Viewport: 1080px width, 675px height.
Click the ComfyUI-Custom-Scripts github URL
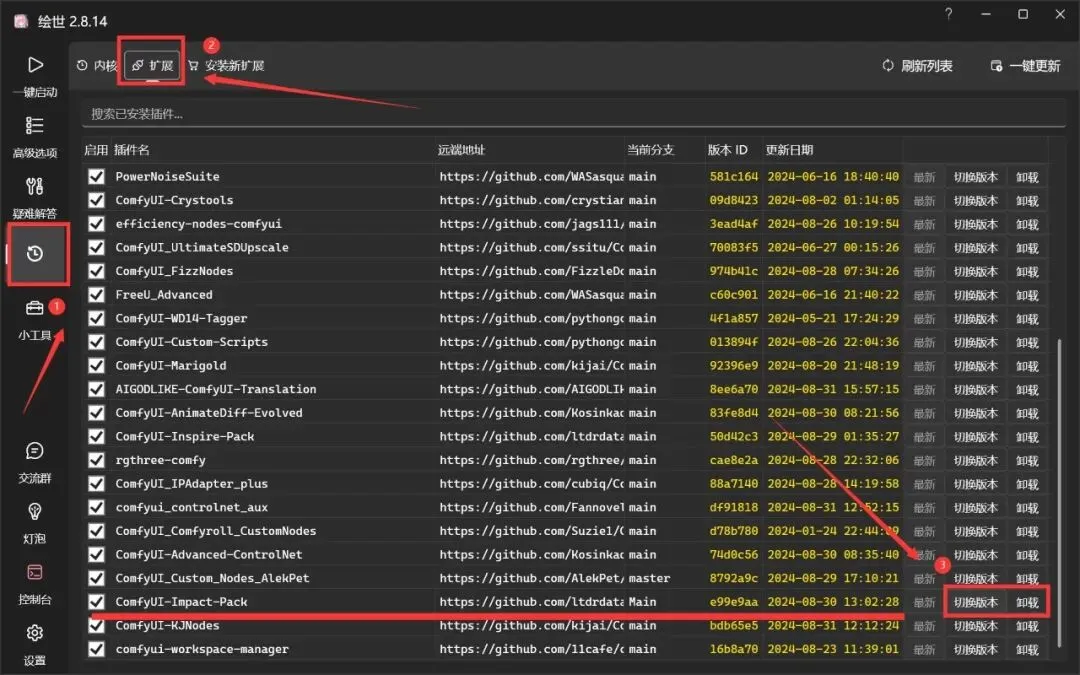pos(531,342)
